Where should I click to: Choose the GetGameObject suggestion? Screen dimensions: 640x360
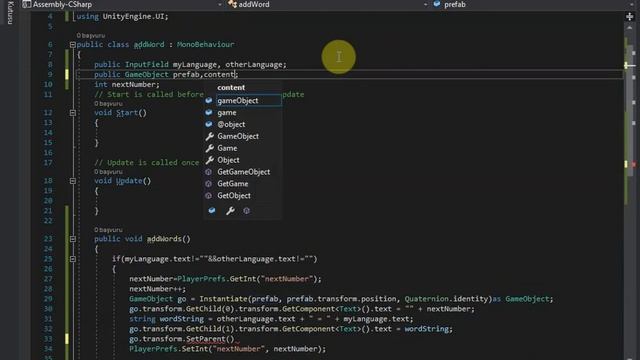(x=243, y=172)
